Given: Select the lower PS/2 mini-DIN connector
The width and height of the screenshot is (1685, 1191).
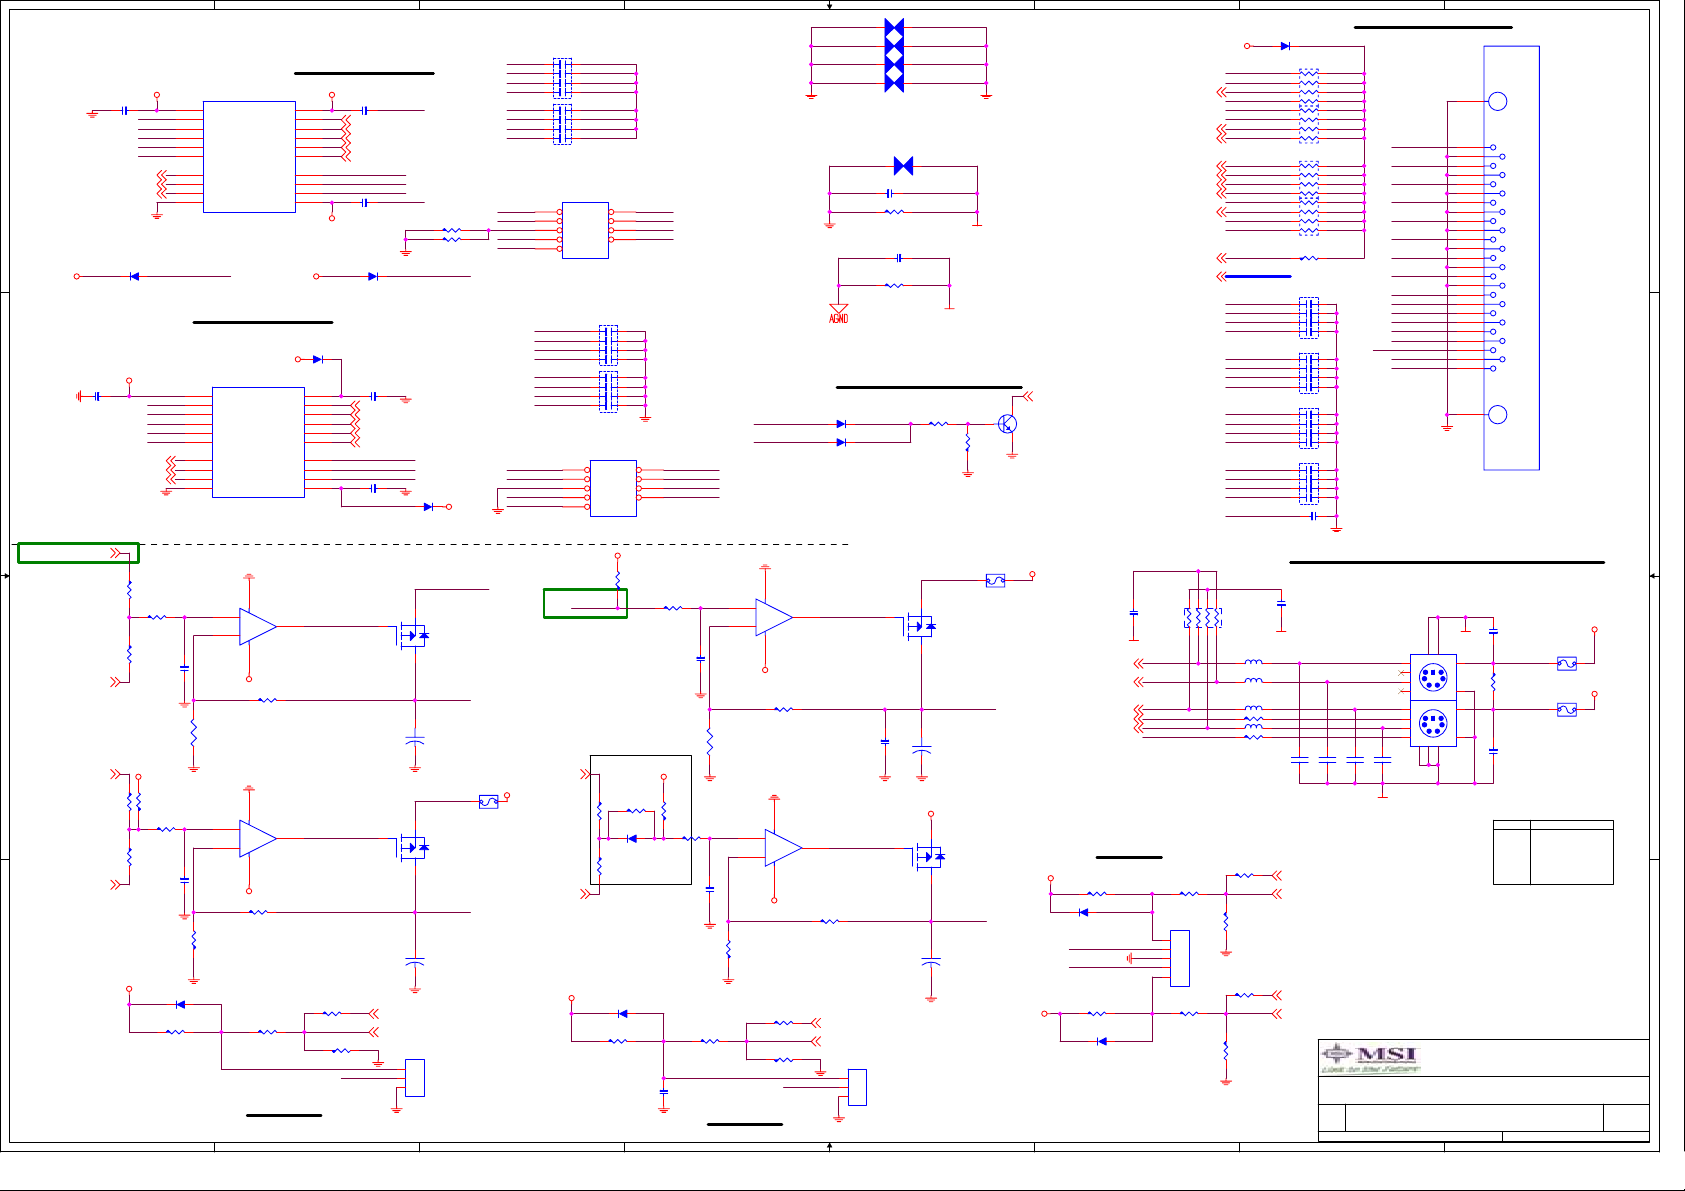Looking at the screenshot, I should (x=1433, y=723).
